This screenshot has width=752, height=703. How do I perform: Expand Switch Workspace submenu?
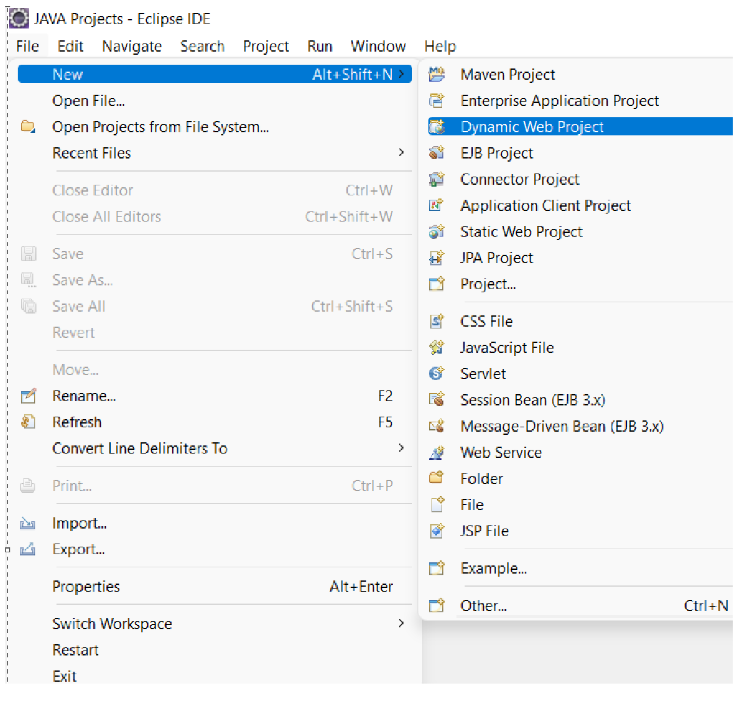click(401, 623)
